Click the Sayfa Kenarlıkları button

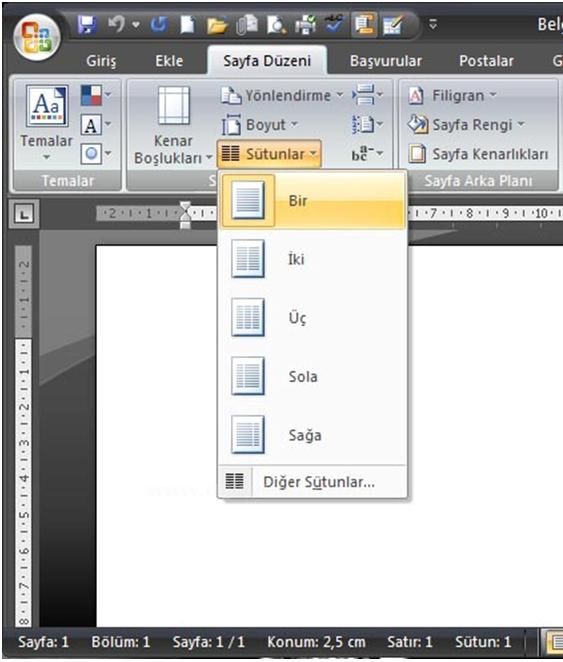tap(479, 154)
